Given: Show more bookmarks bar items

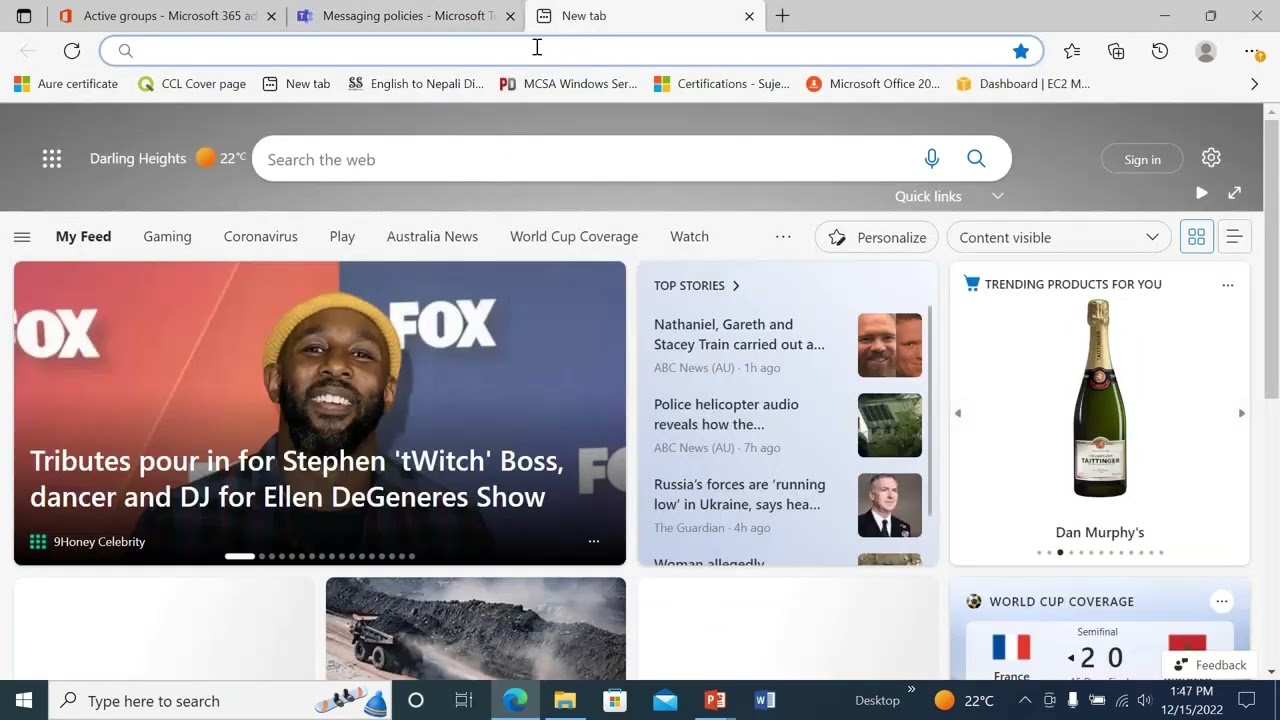Looking at the screenshot, I should pyautogui.click(x=1255, y=84).
